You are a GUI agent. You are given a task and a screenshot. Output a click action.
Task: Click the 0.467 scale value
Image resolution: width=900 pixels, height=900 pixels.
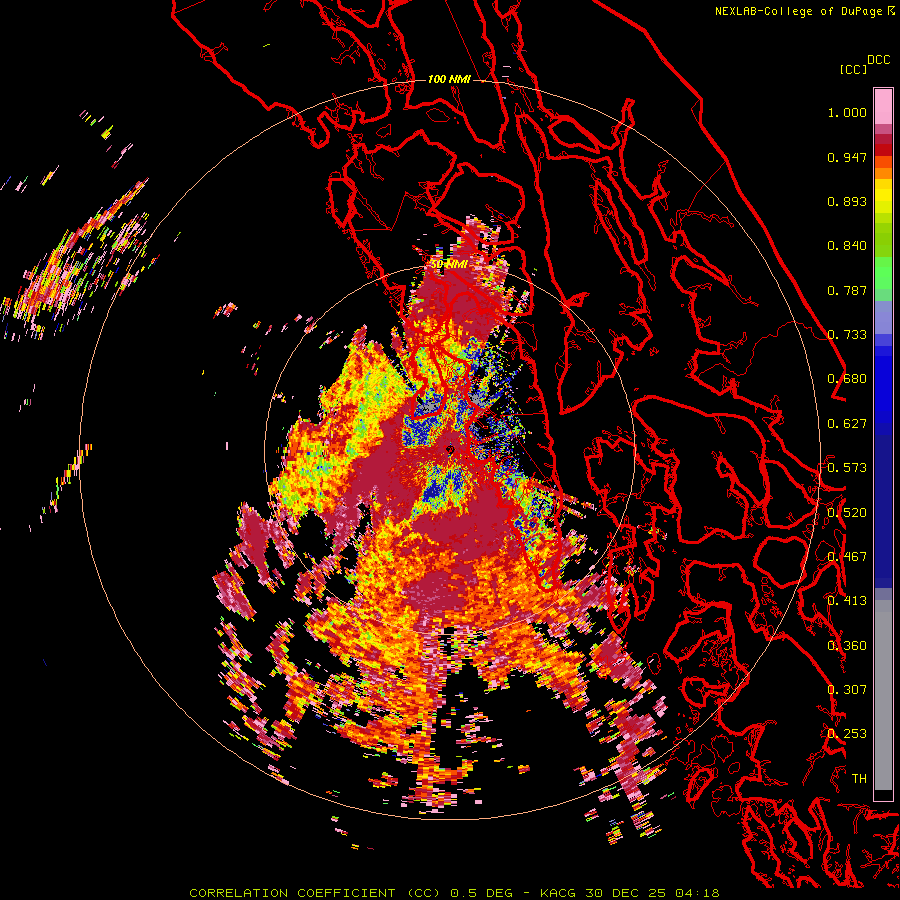(847, 557)
